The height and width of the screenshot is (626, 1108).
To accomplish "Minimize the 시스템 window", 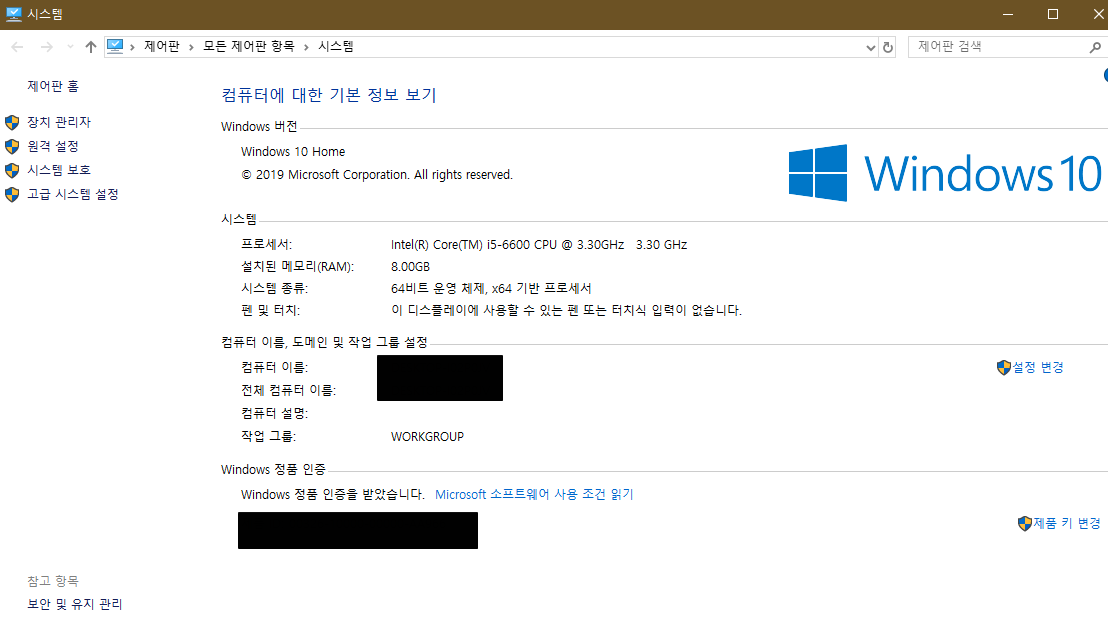I will coord(1008,14).
